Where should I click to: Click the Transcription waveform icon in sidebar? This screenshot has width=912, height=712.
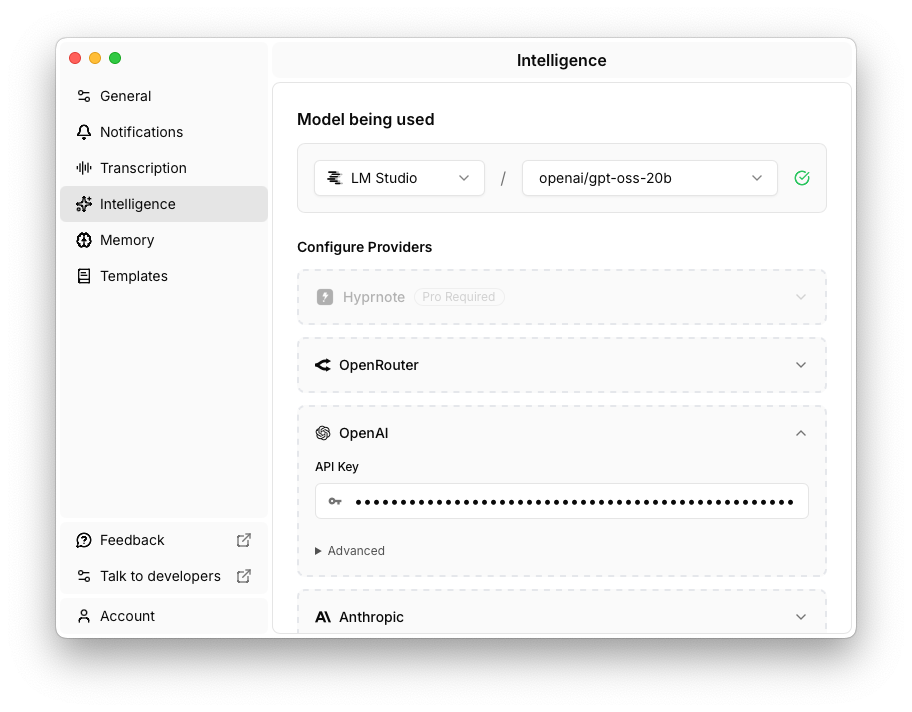(84, 168)
